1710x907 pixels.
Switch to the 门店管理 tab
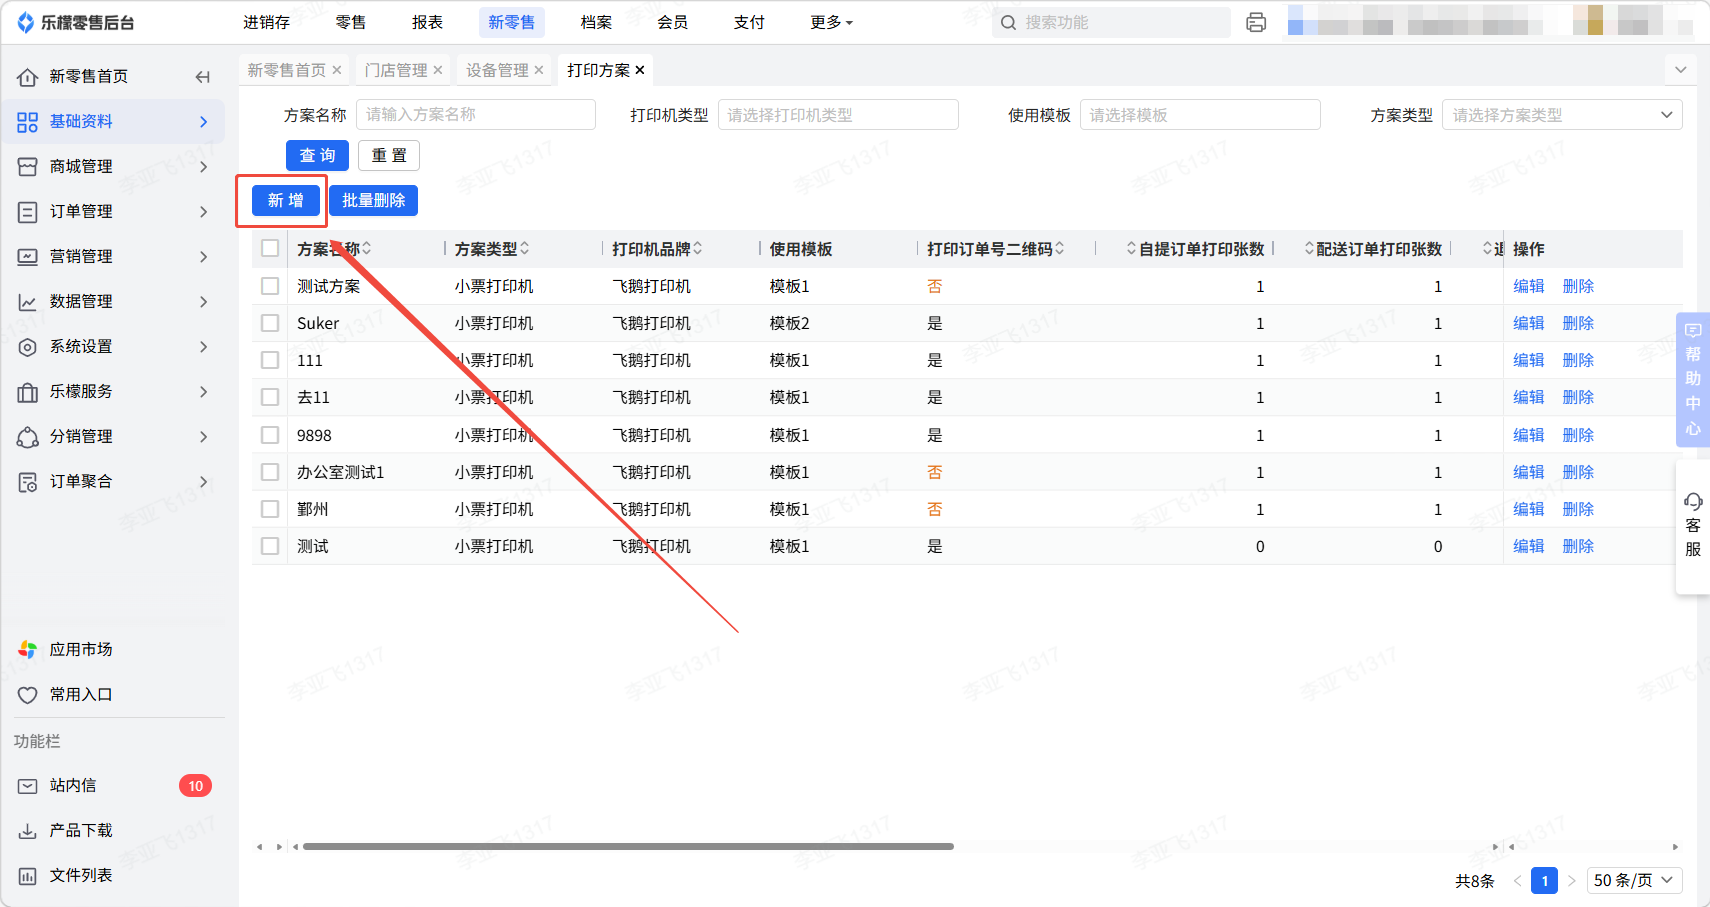(396, 70)
